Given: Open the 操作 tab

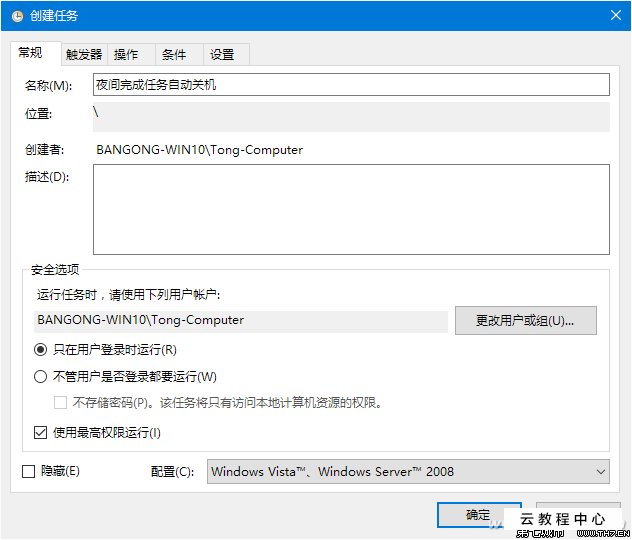Looking at the screenshot, I should 126,55.
